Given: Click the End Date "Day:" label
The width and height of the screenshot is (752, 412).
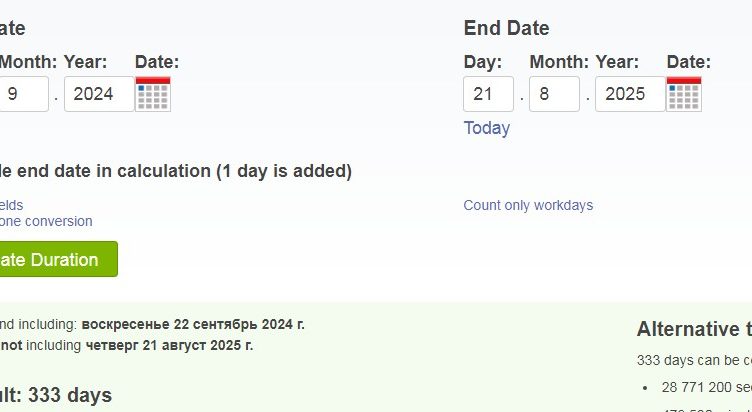Looking at the screenshot, I should click(x=482, y=62).
